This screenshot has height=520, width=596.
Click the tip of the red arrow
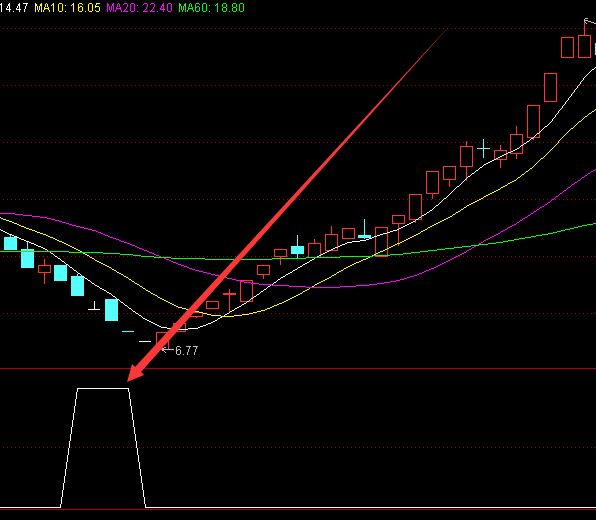[129, 379]
